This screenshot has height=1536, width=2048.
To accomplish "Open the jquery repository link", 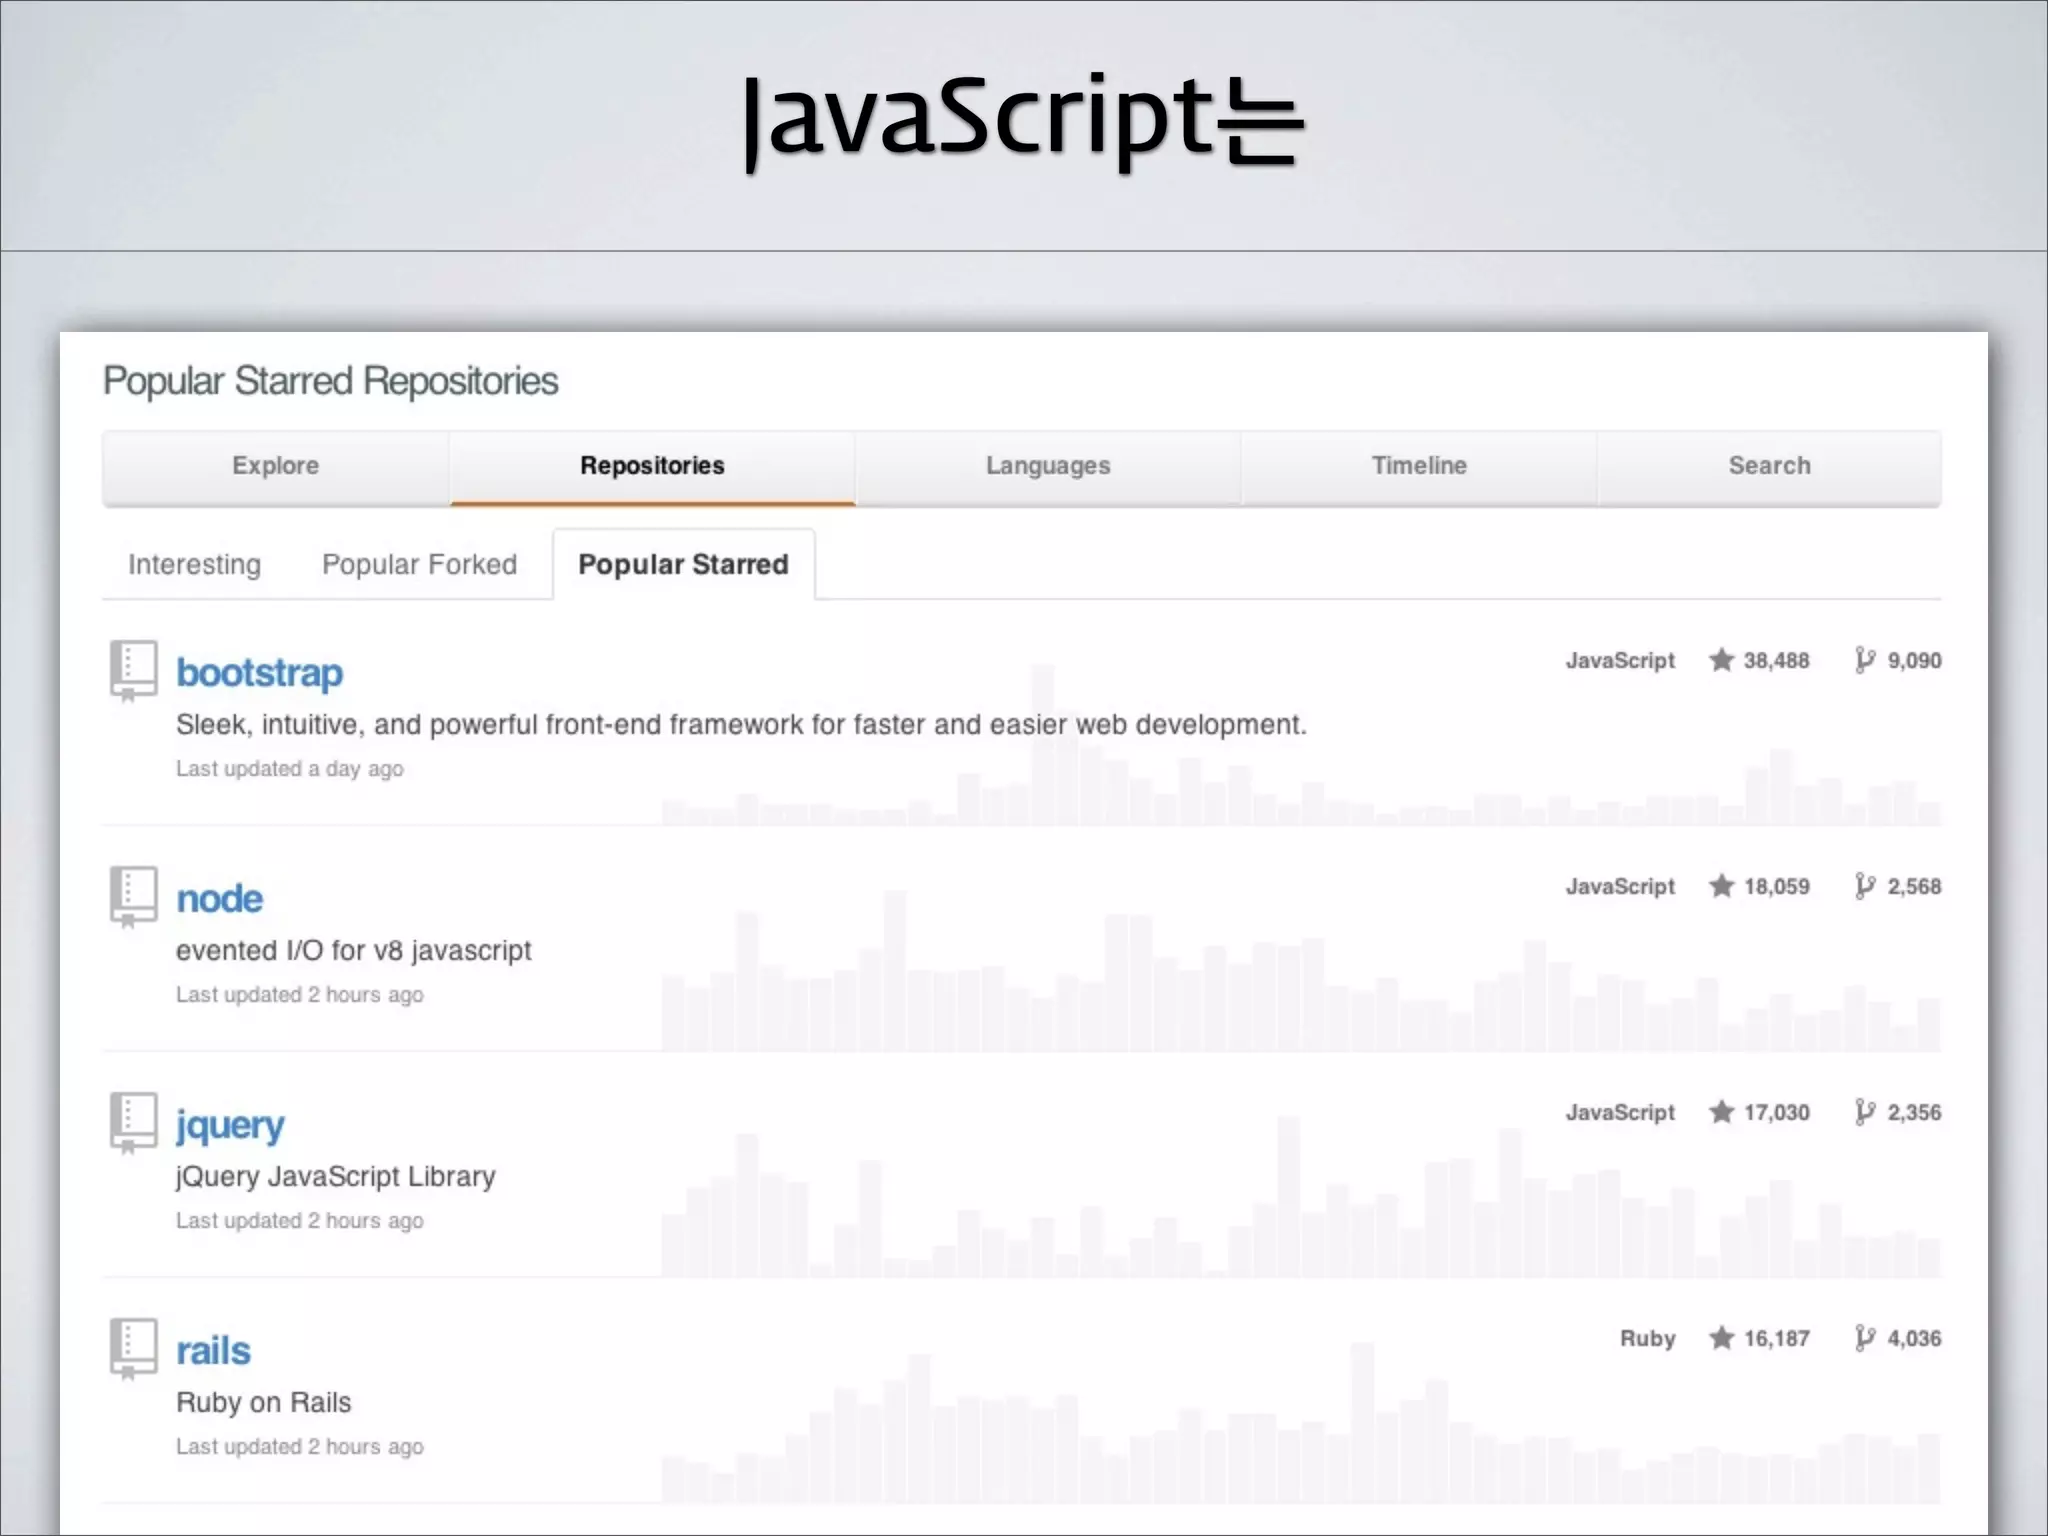I will tap(230, 1127).
